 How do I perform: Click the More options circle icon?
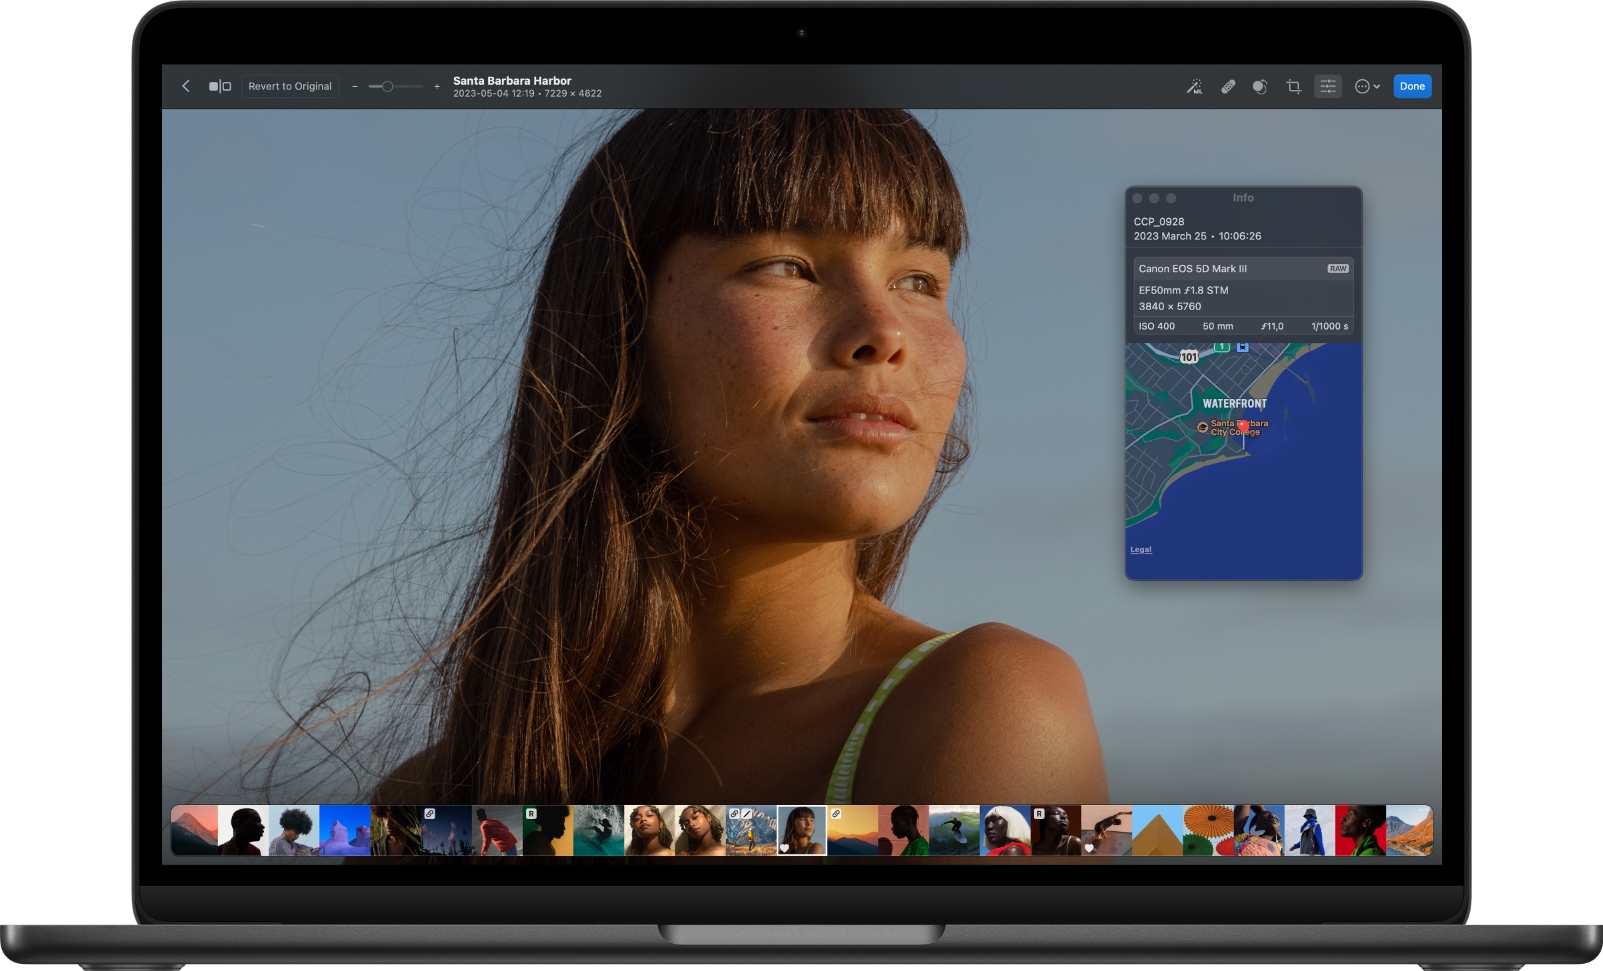(x=1360, y=87)
